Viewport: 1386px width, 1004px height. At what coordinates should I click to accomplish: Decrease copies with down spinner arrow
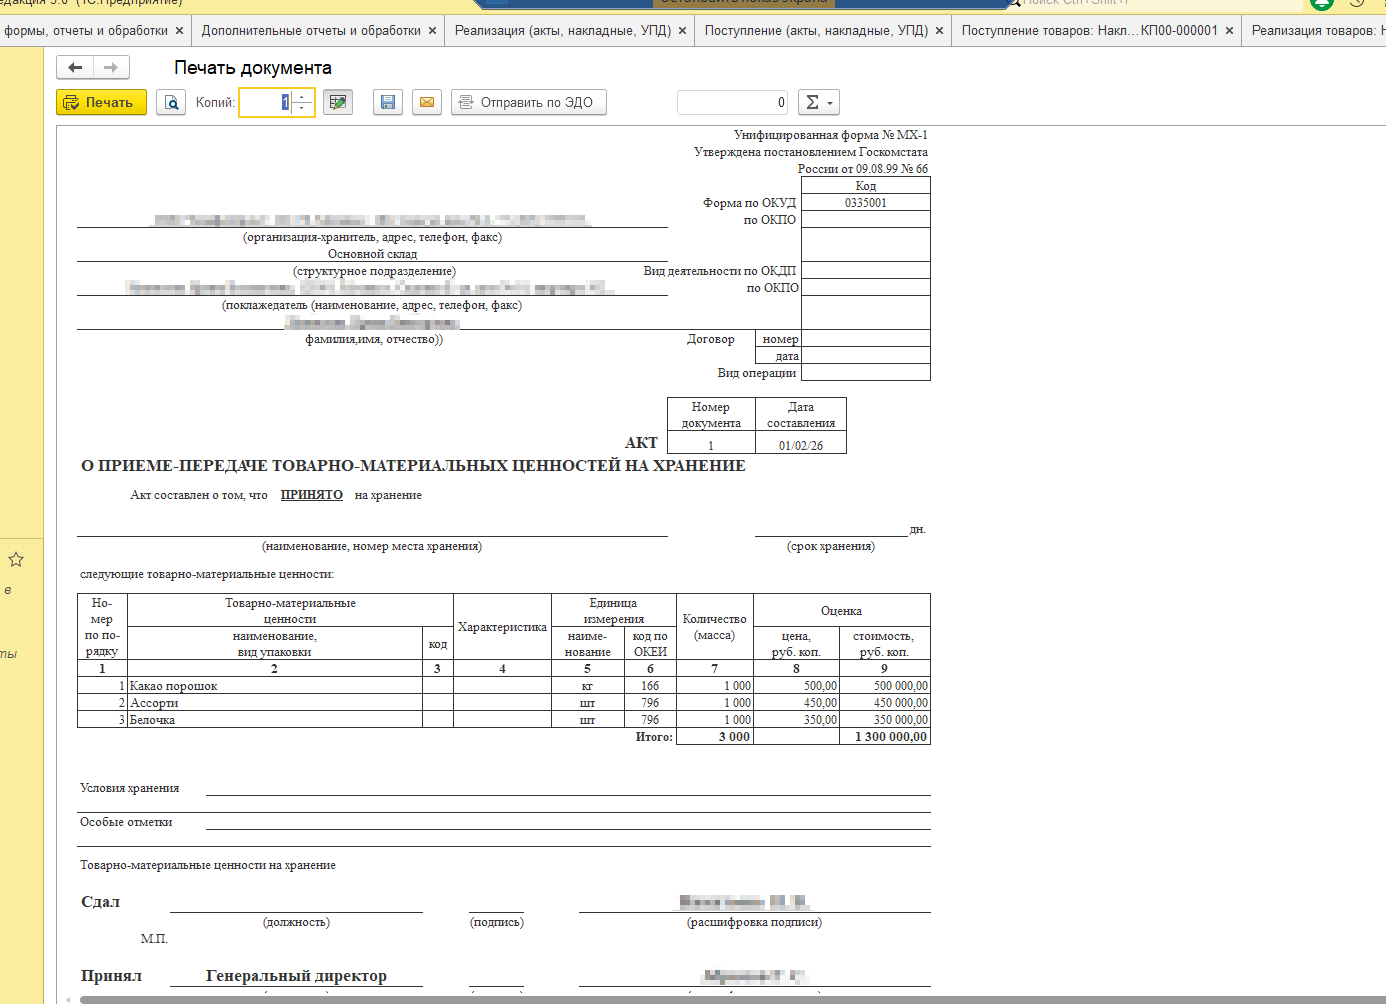click(303, 108)
